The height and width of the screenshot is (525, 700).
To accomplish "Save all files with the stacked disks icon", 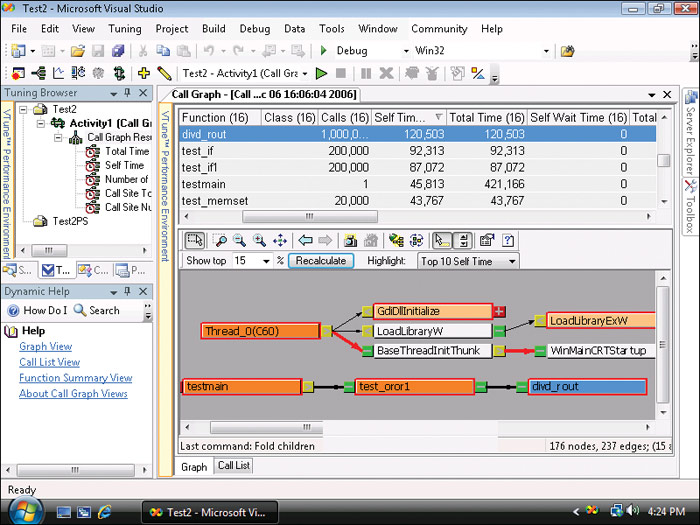I will (118, 51).
